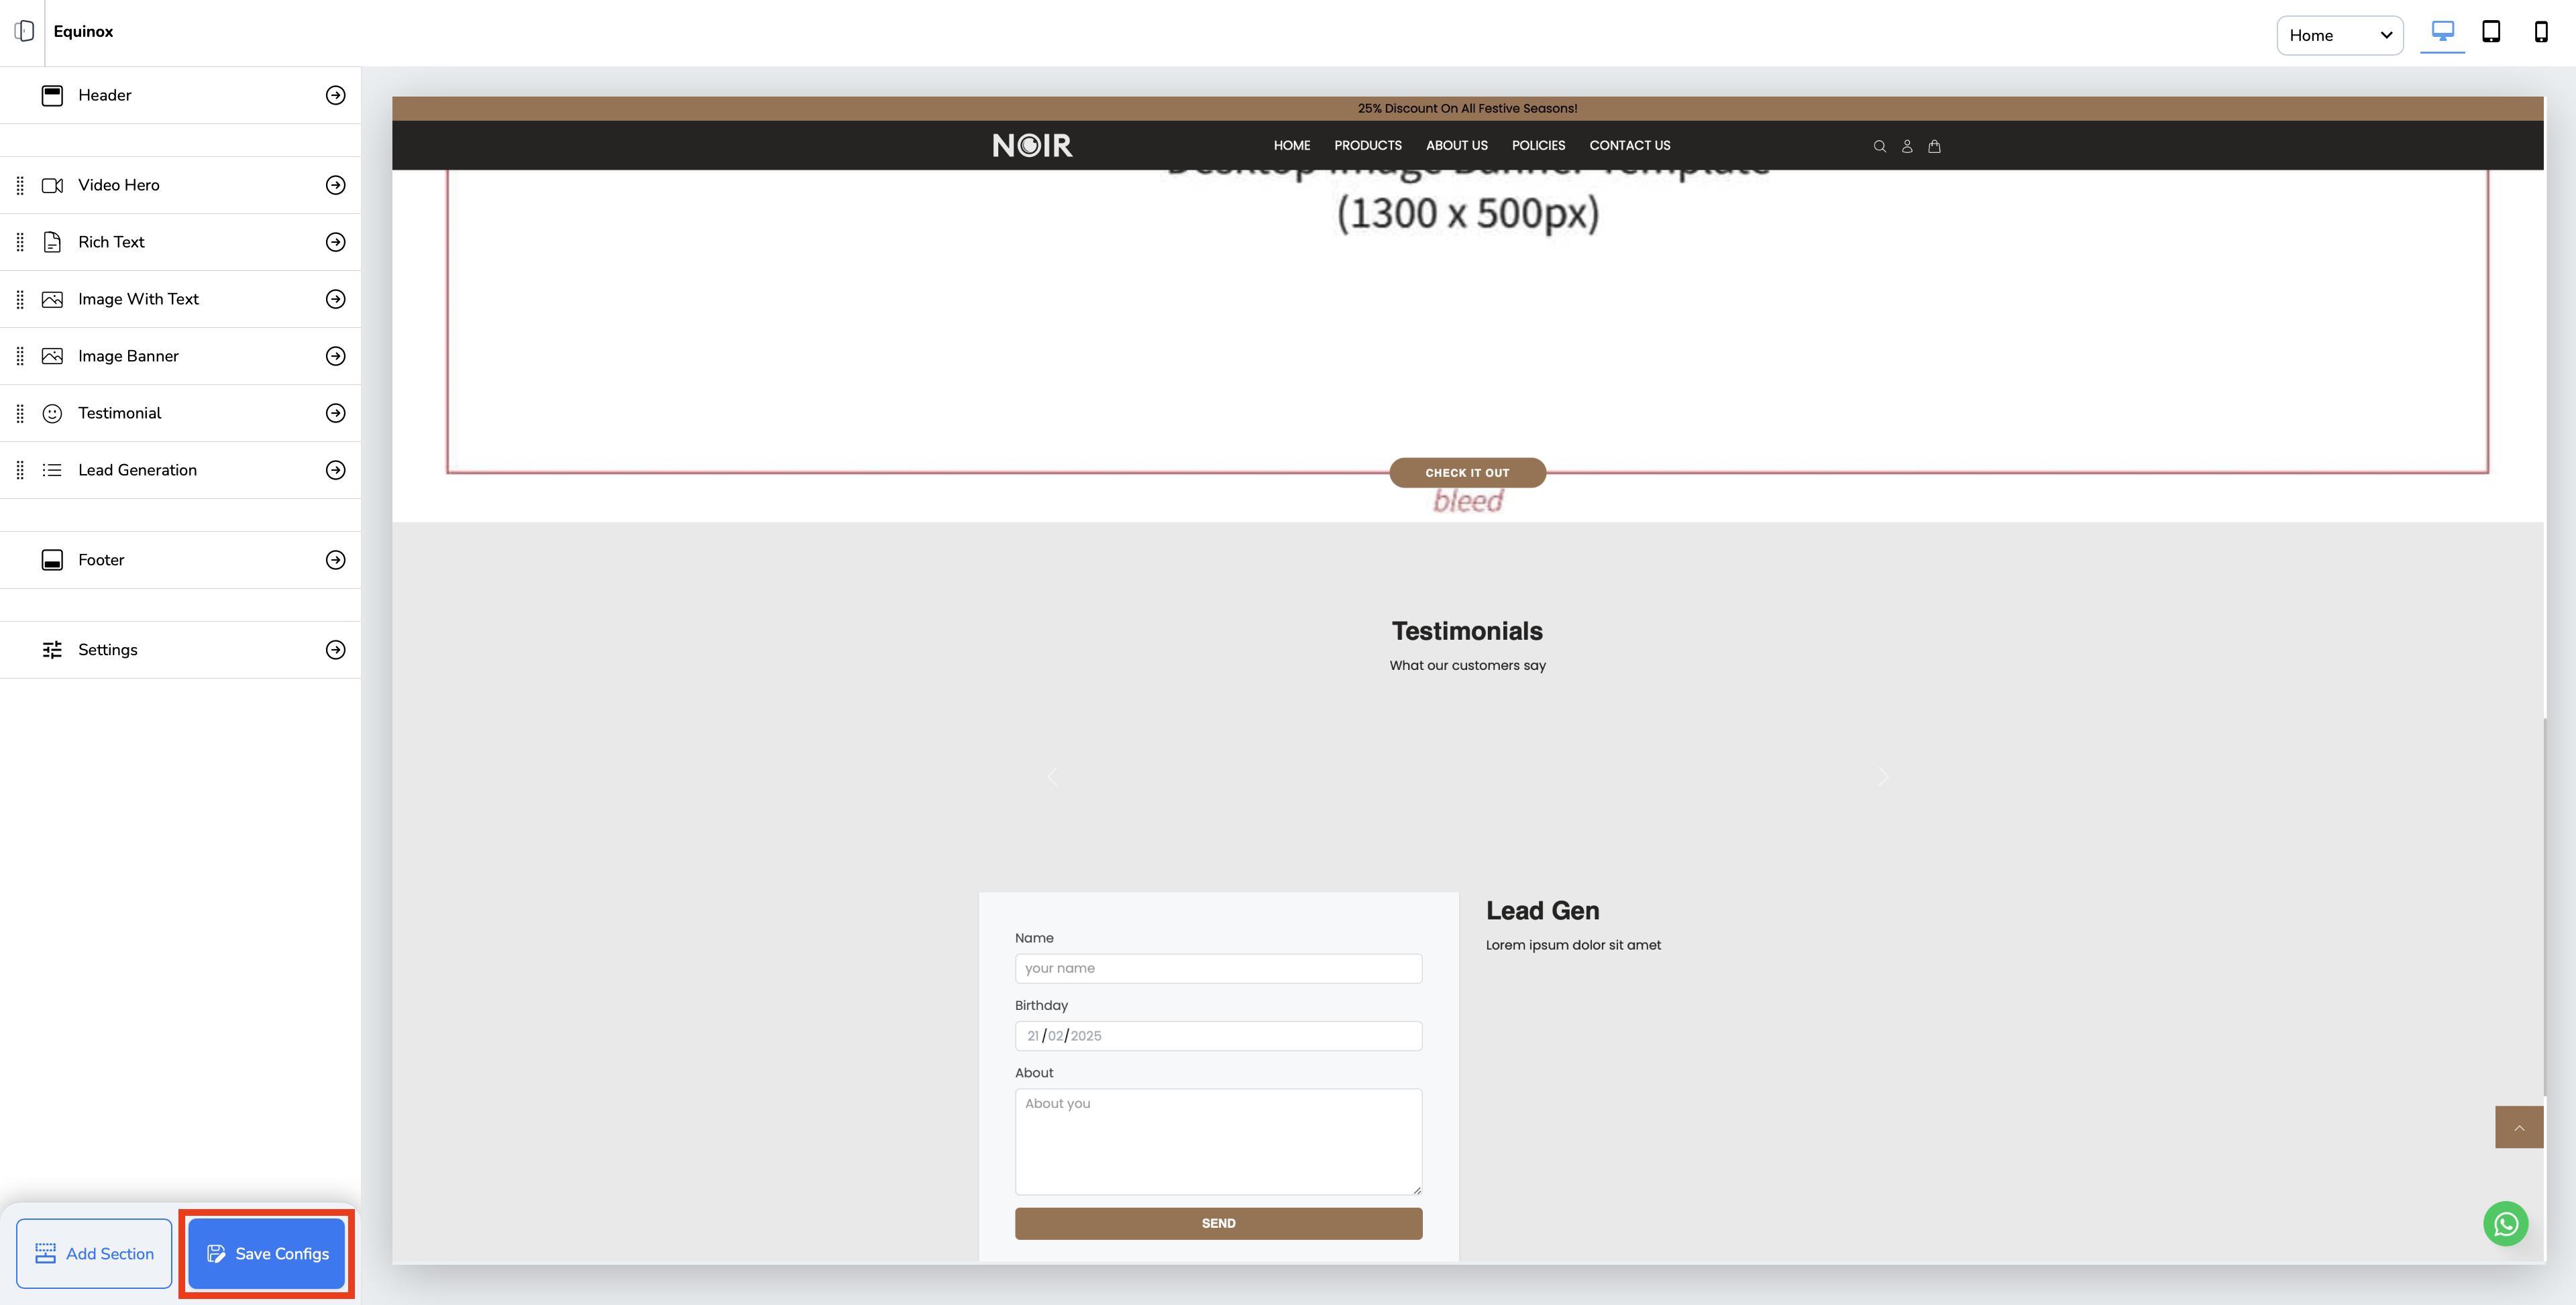2576x1305 pixels.
Task: Expand the Testimonial section settings
Action: point(336,413)
